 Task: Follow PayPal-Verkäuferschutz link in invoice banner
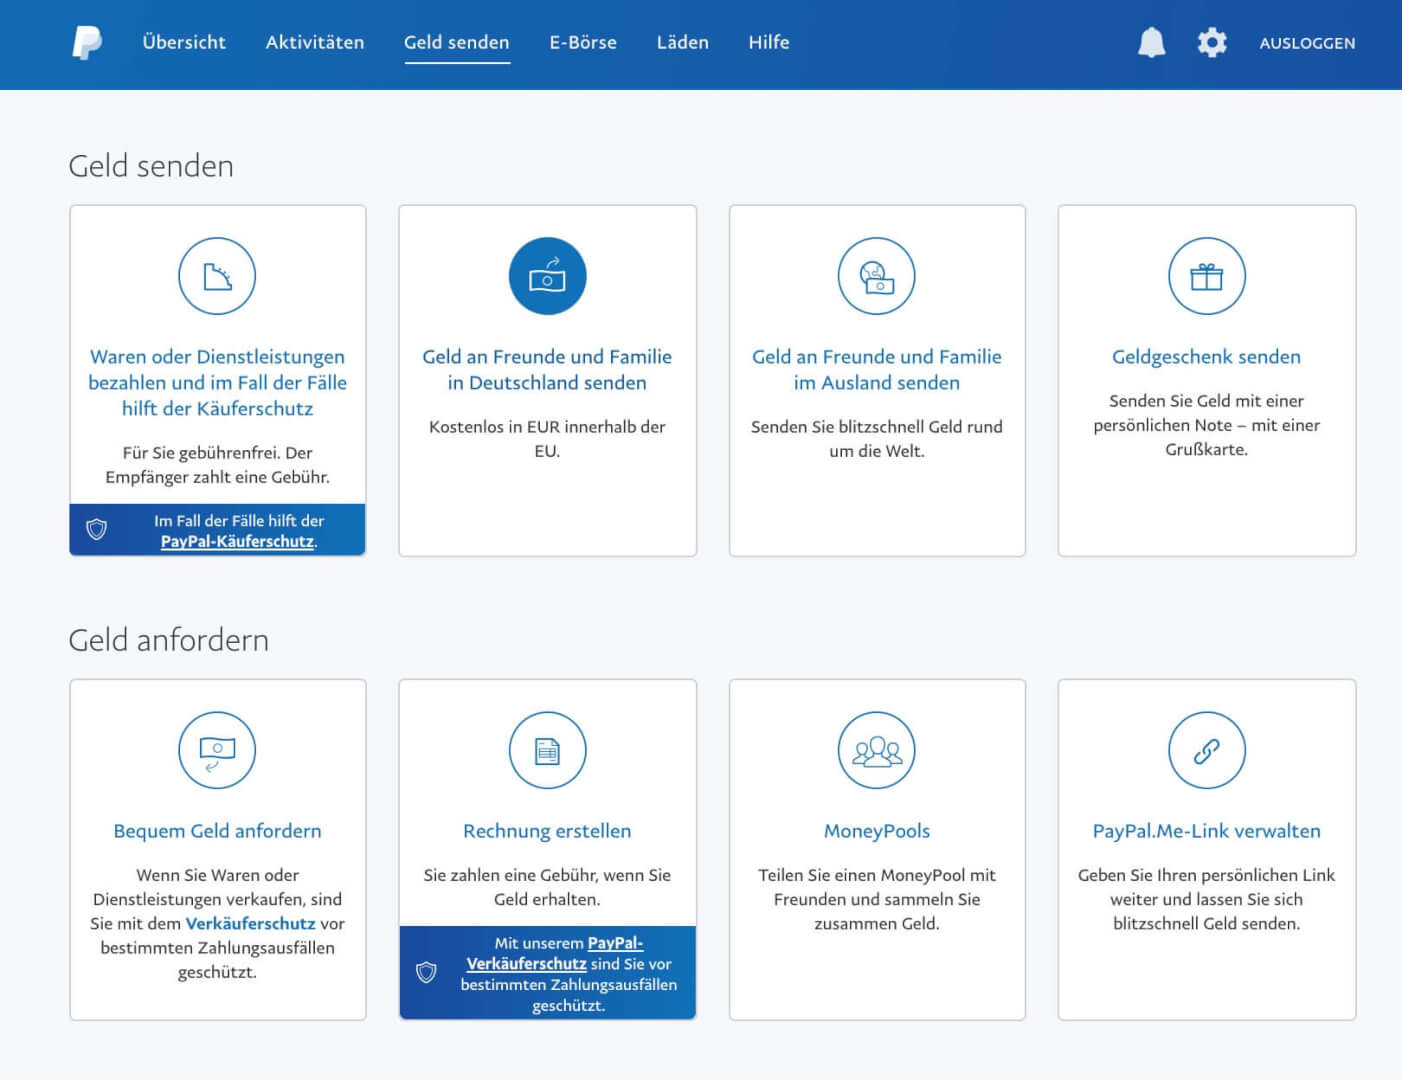(556, 953)
